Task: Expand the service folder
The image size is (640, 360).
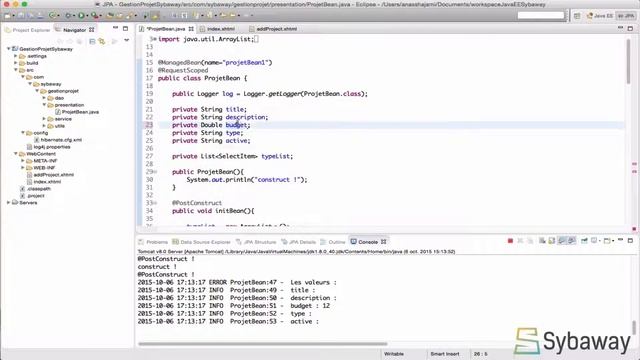Action: tap(44, 119)
